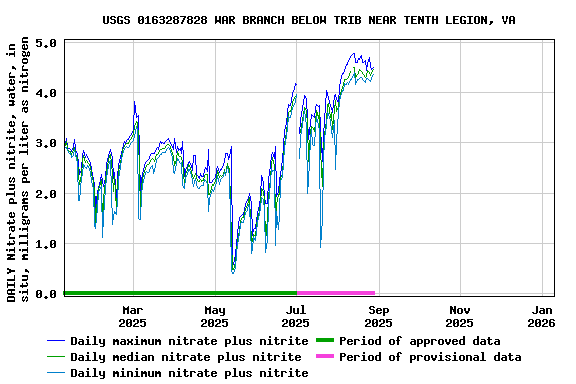Image resolution: width=576 pixels, height=384 pixels.
Task: Click the "Nov 2025" x-axis label
Action: (x=460, y=317)
